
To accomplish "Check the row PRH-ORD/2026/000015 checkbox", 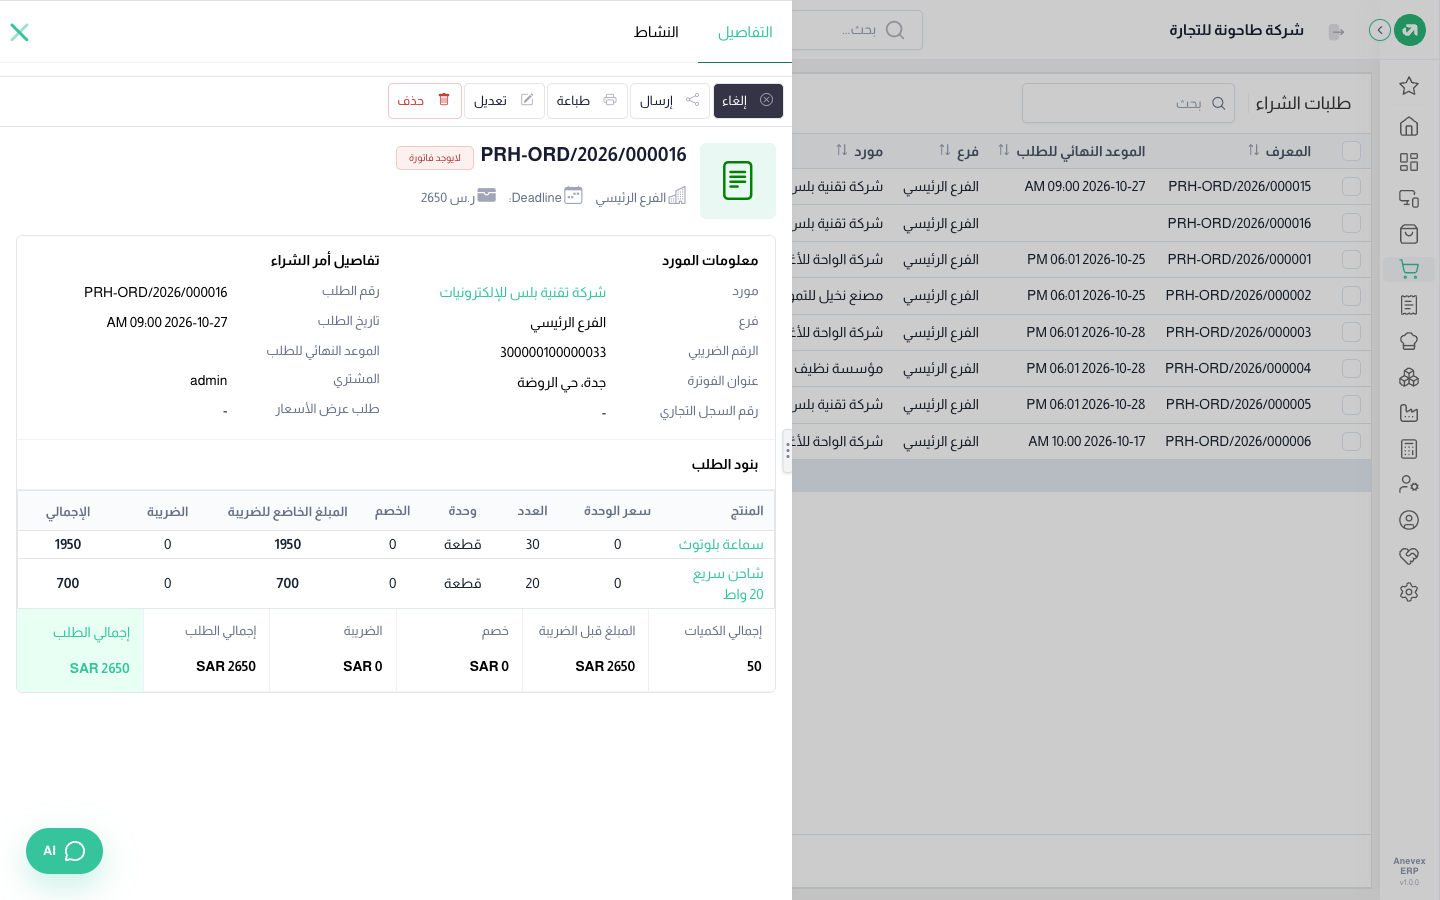I will point(1352,187).
